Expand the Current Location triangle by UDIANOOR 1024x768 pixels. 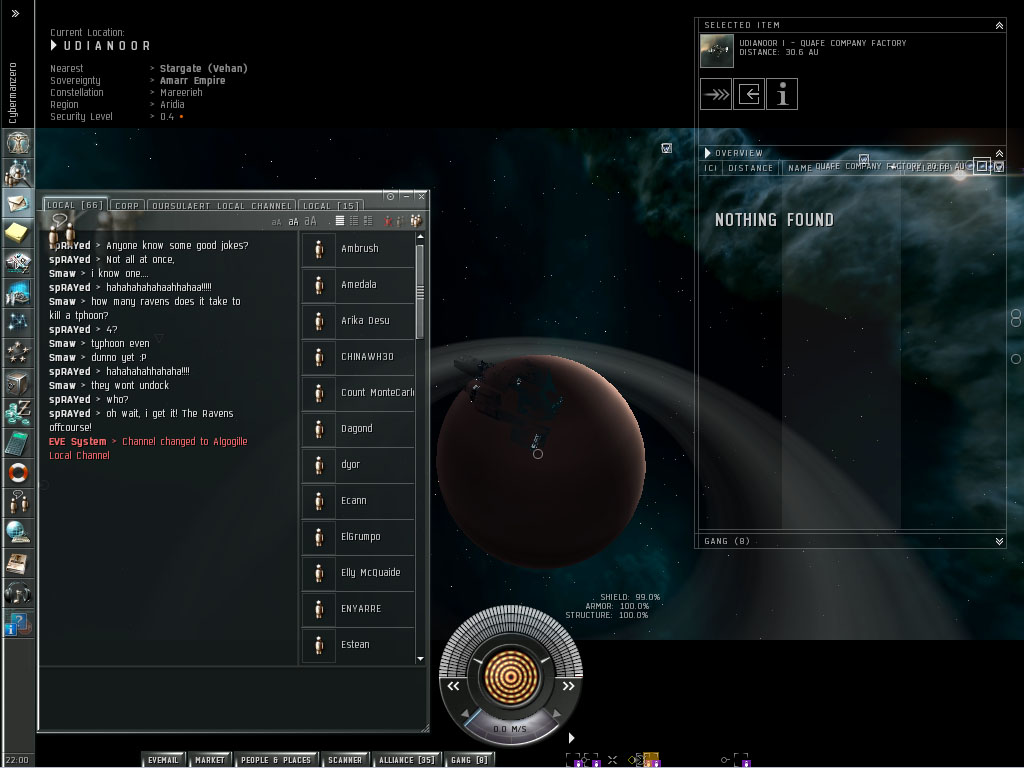coord(54,45)
